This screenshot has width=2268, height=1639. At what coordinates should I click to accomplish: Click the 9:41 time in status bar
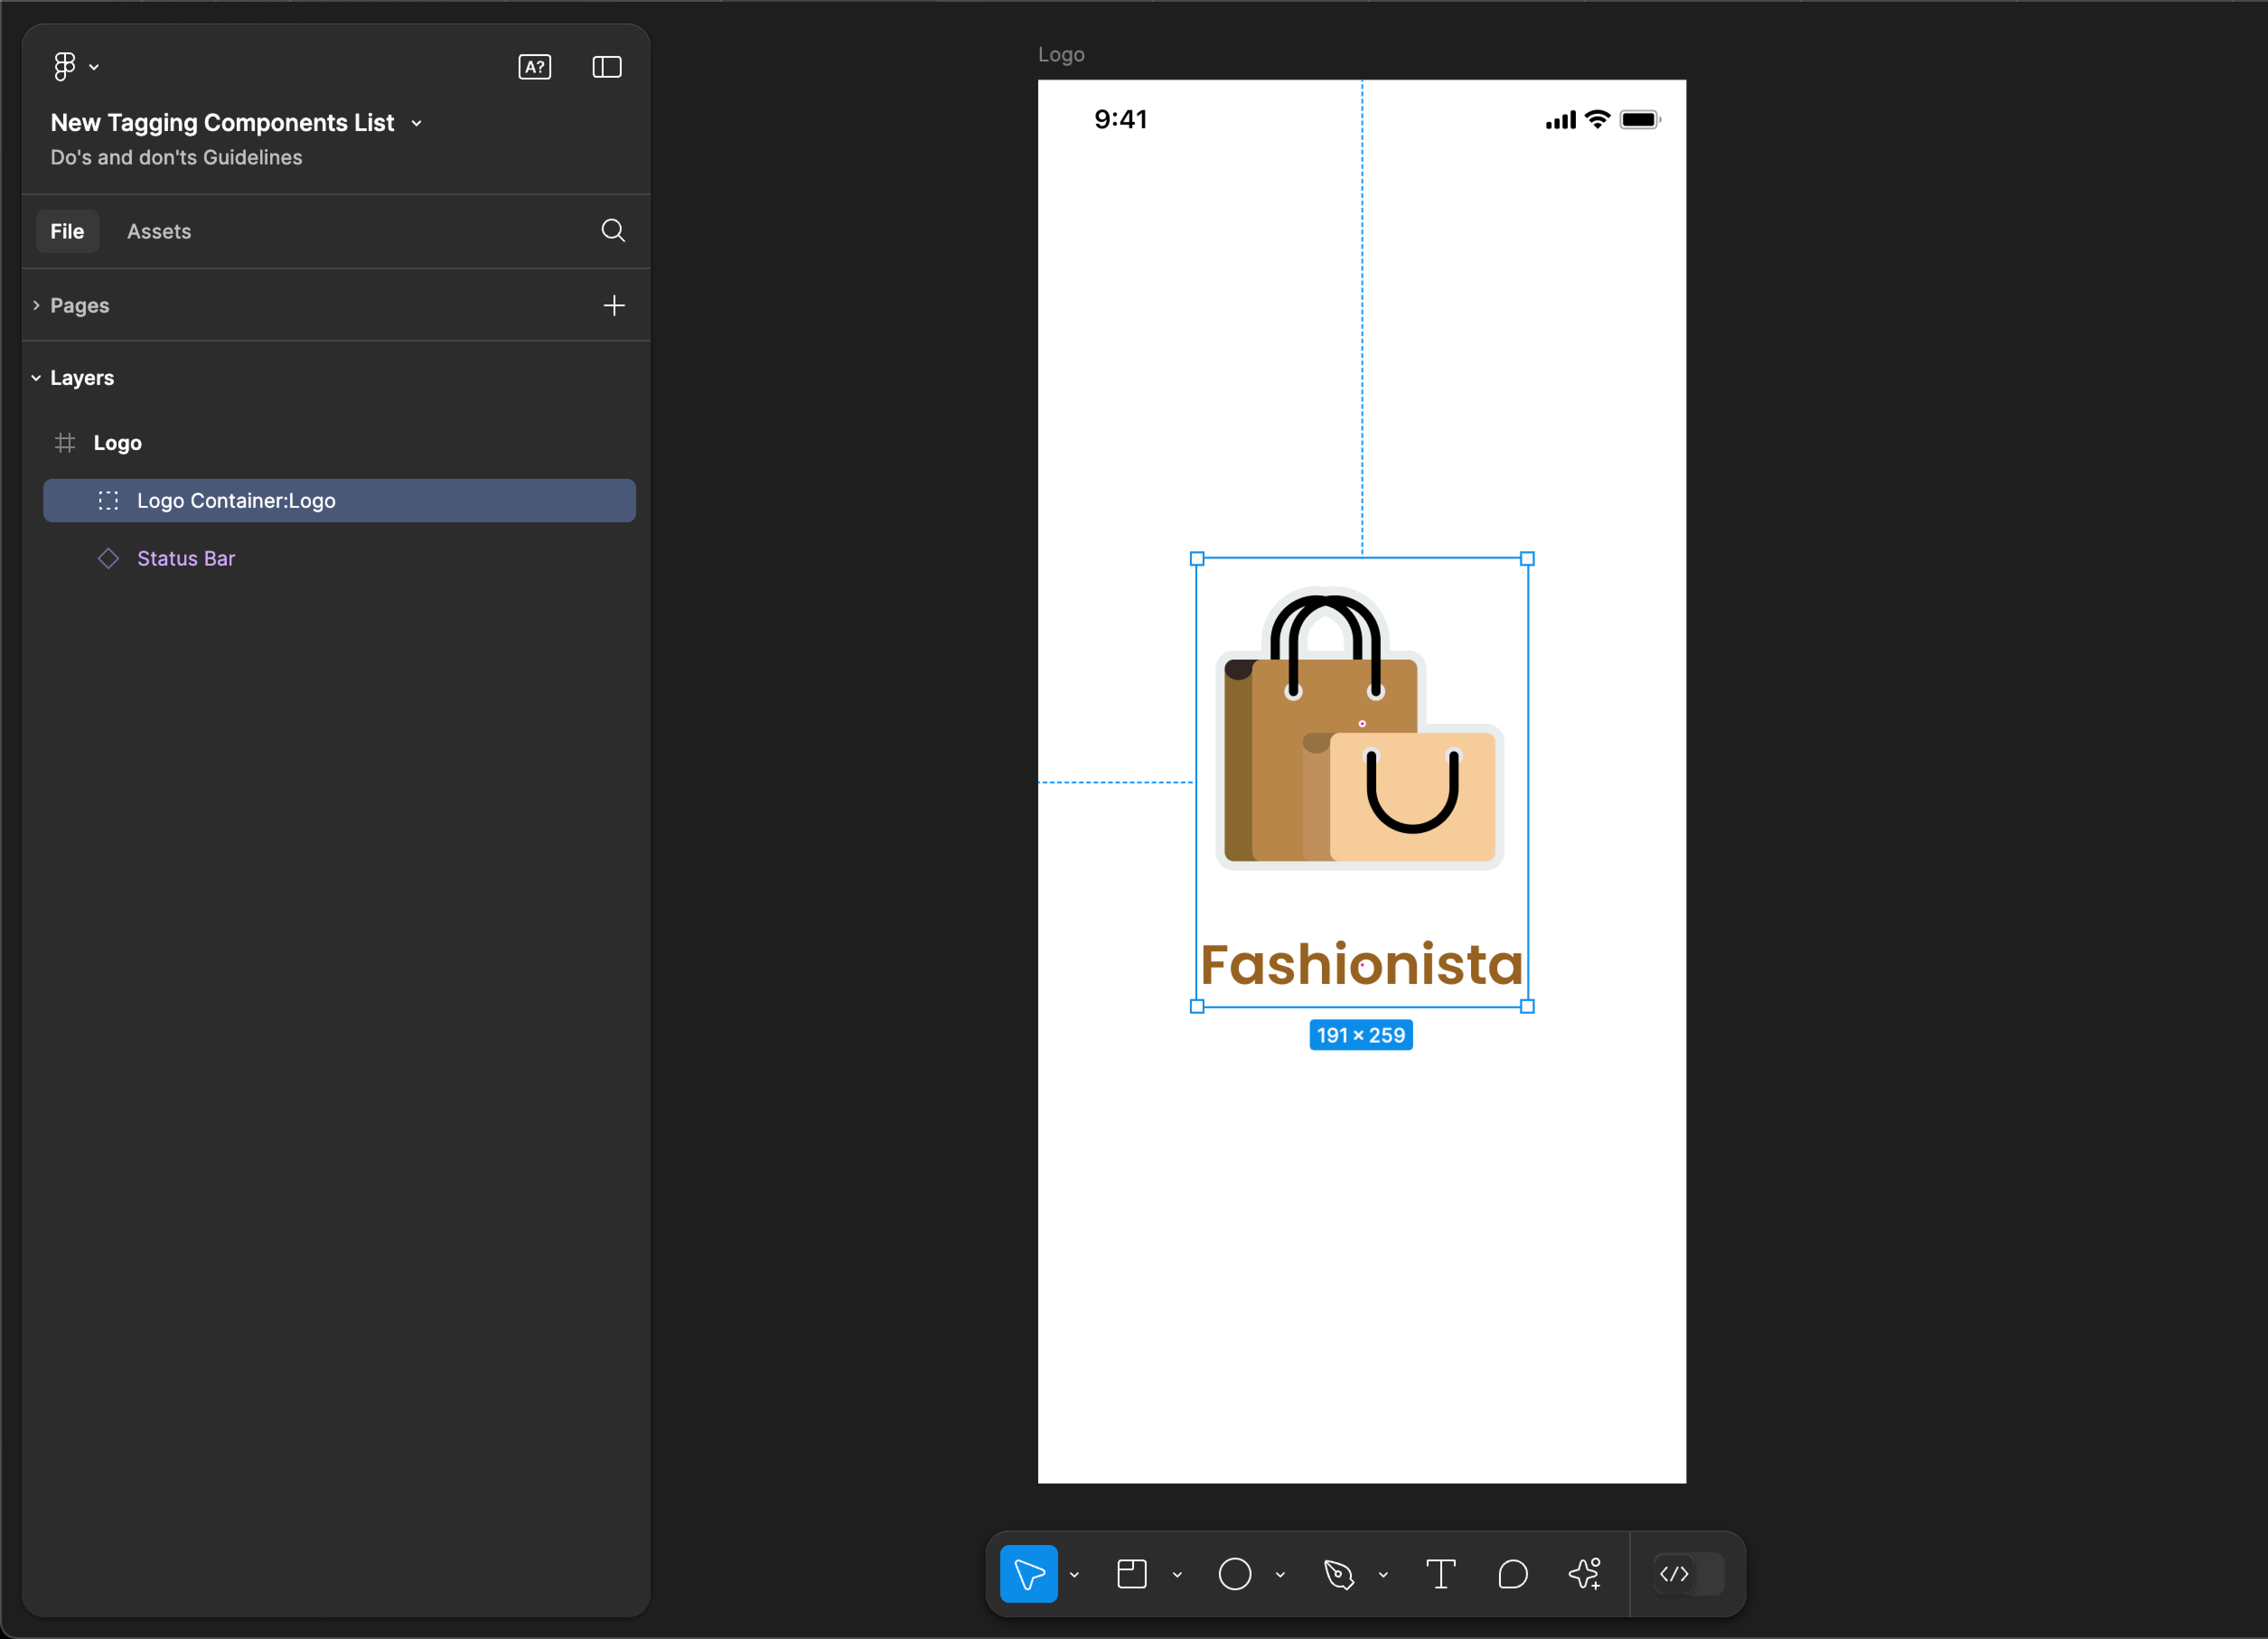coord(1120,120)
